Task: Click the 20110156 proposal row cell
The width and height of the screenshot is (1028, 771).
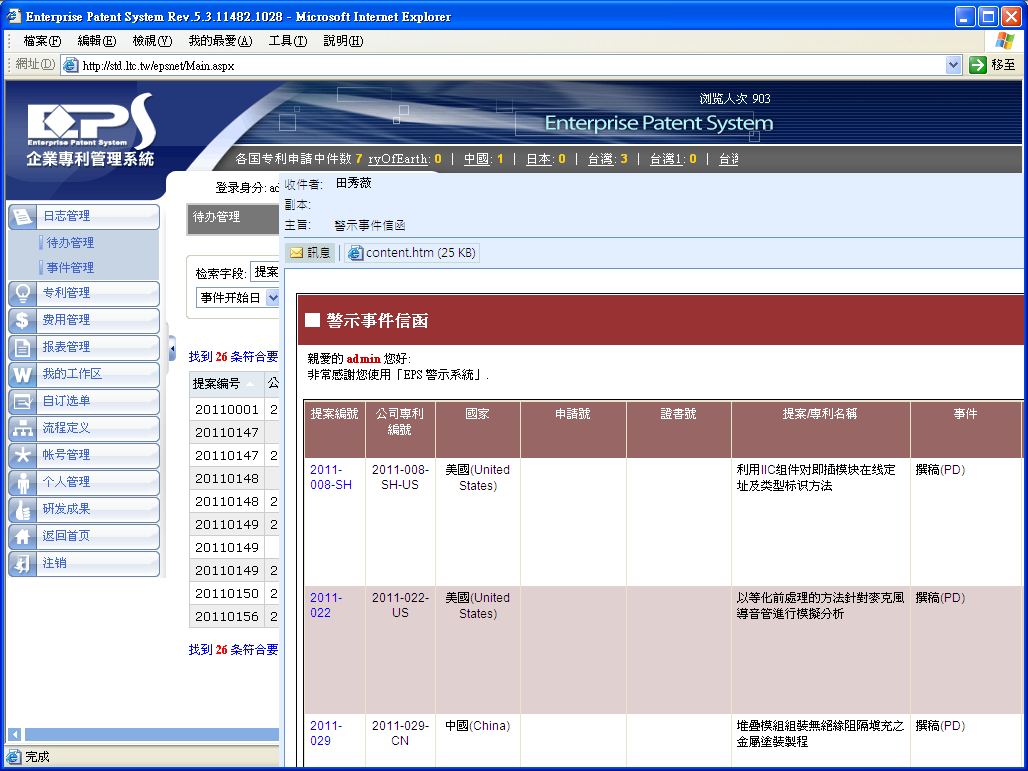Action: [x=227, y=616]
